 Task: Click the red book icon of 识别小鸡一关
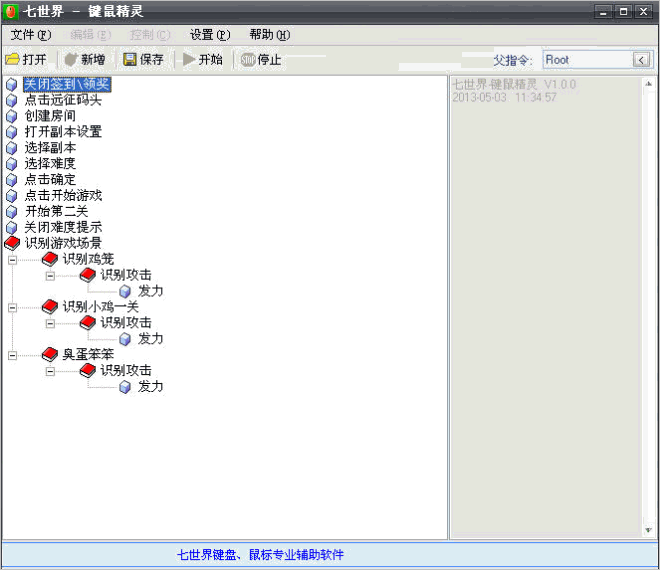click(x=50, y=307)
